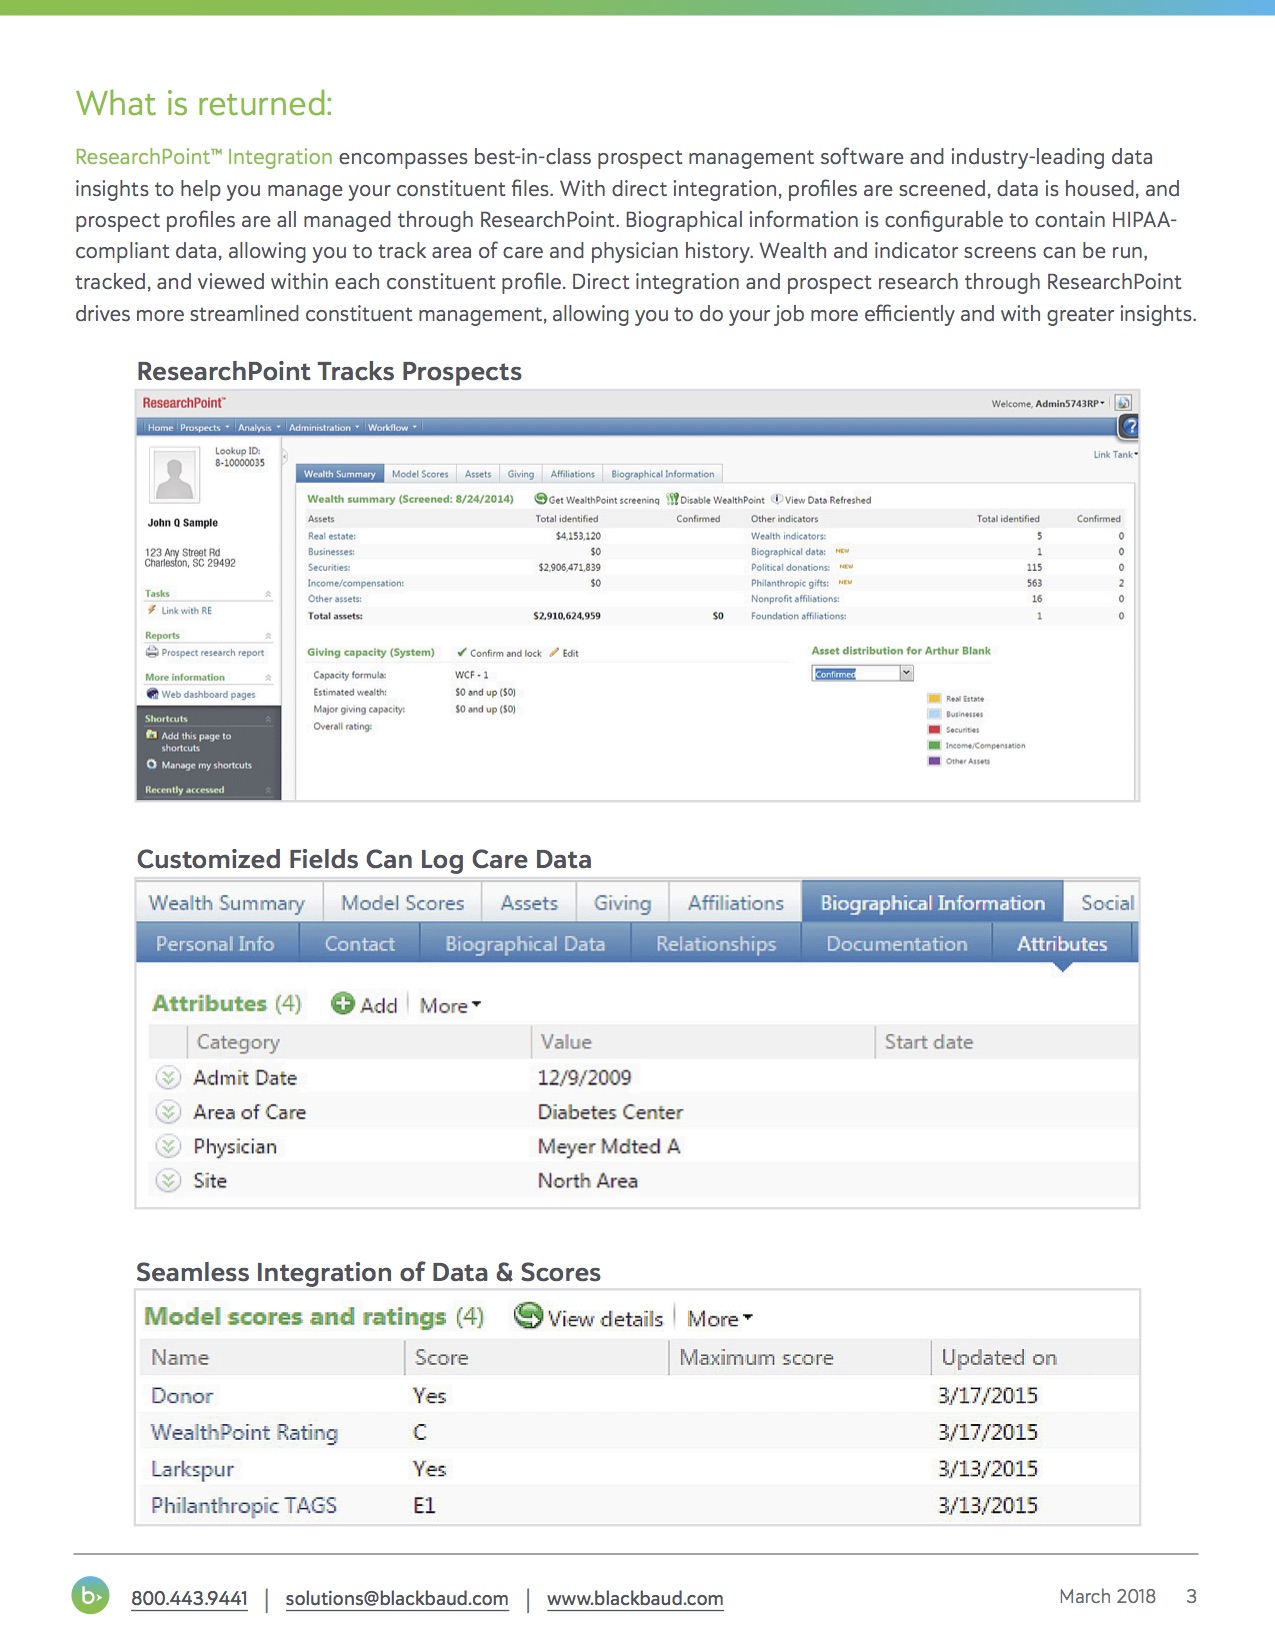The width and height of the screenshot is (1275, 1650).
Task: Click the Real estate: asset link
Action: pyautogui.click(x=332, y=536)
